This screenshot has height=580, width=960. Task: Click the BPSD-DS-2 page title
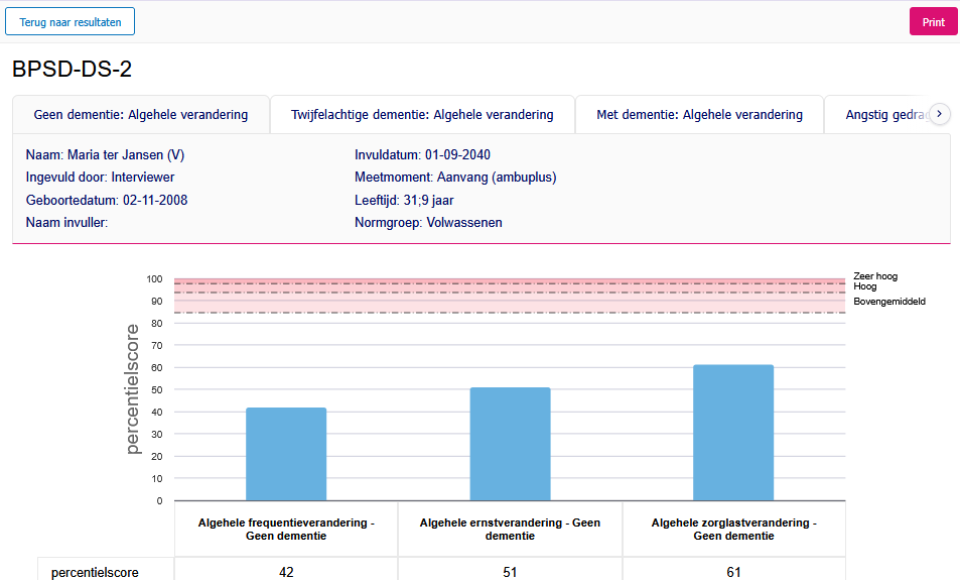(72, 69)
